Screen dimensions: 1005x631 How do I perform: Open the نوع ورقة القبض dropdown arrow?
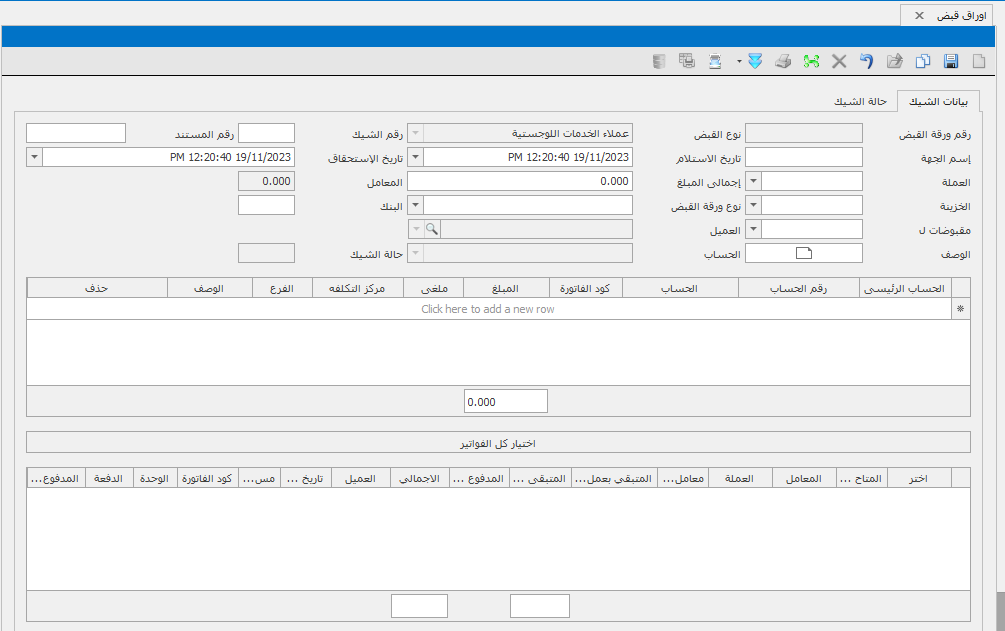point(416,205)
